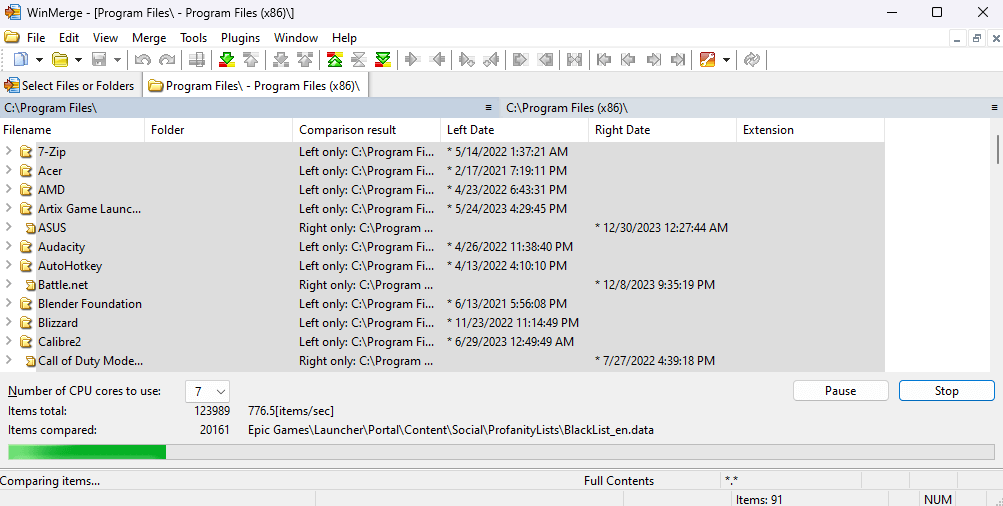Switch to Program Files comparison tab
Screen dimensions: 1003x506
pyautogui.click(x=255, y=86)
